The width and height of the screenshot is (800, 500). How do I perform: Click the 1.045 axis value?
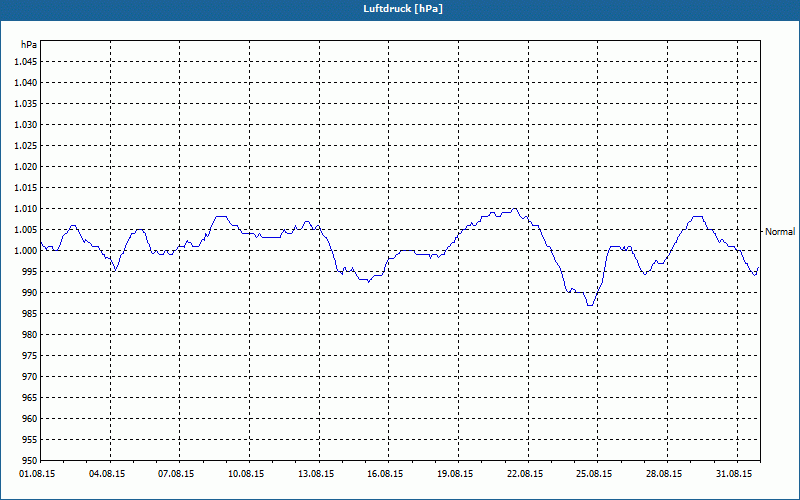click(26, 62)
